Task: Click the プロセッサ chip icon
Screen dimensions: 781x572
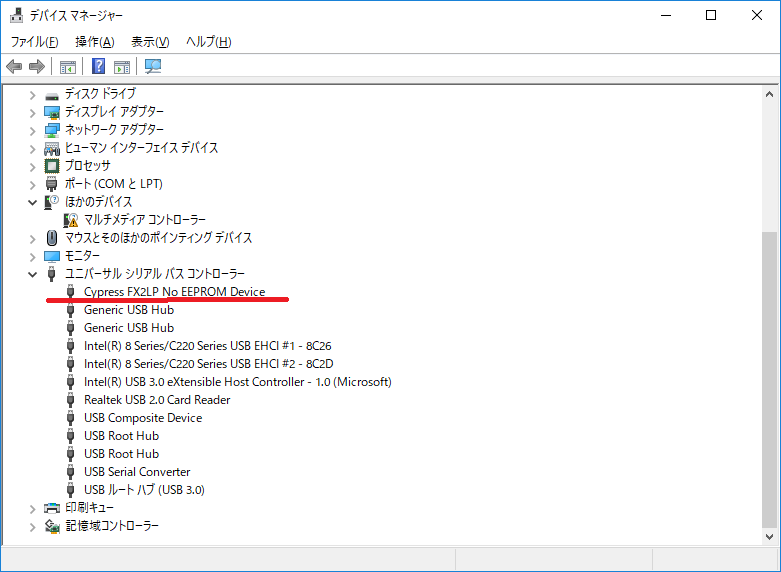Action: [52, 166]
